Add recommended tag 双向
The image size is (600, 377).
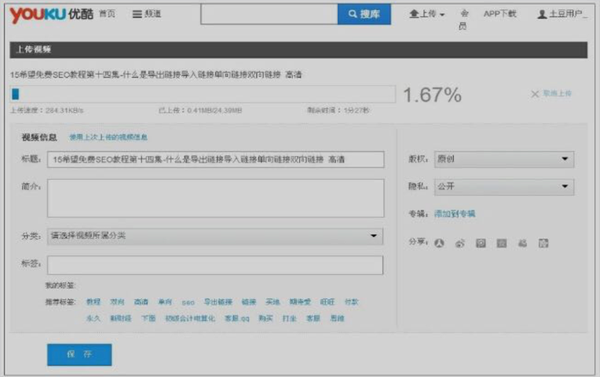click(117, 302)
